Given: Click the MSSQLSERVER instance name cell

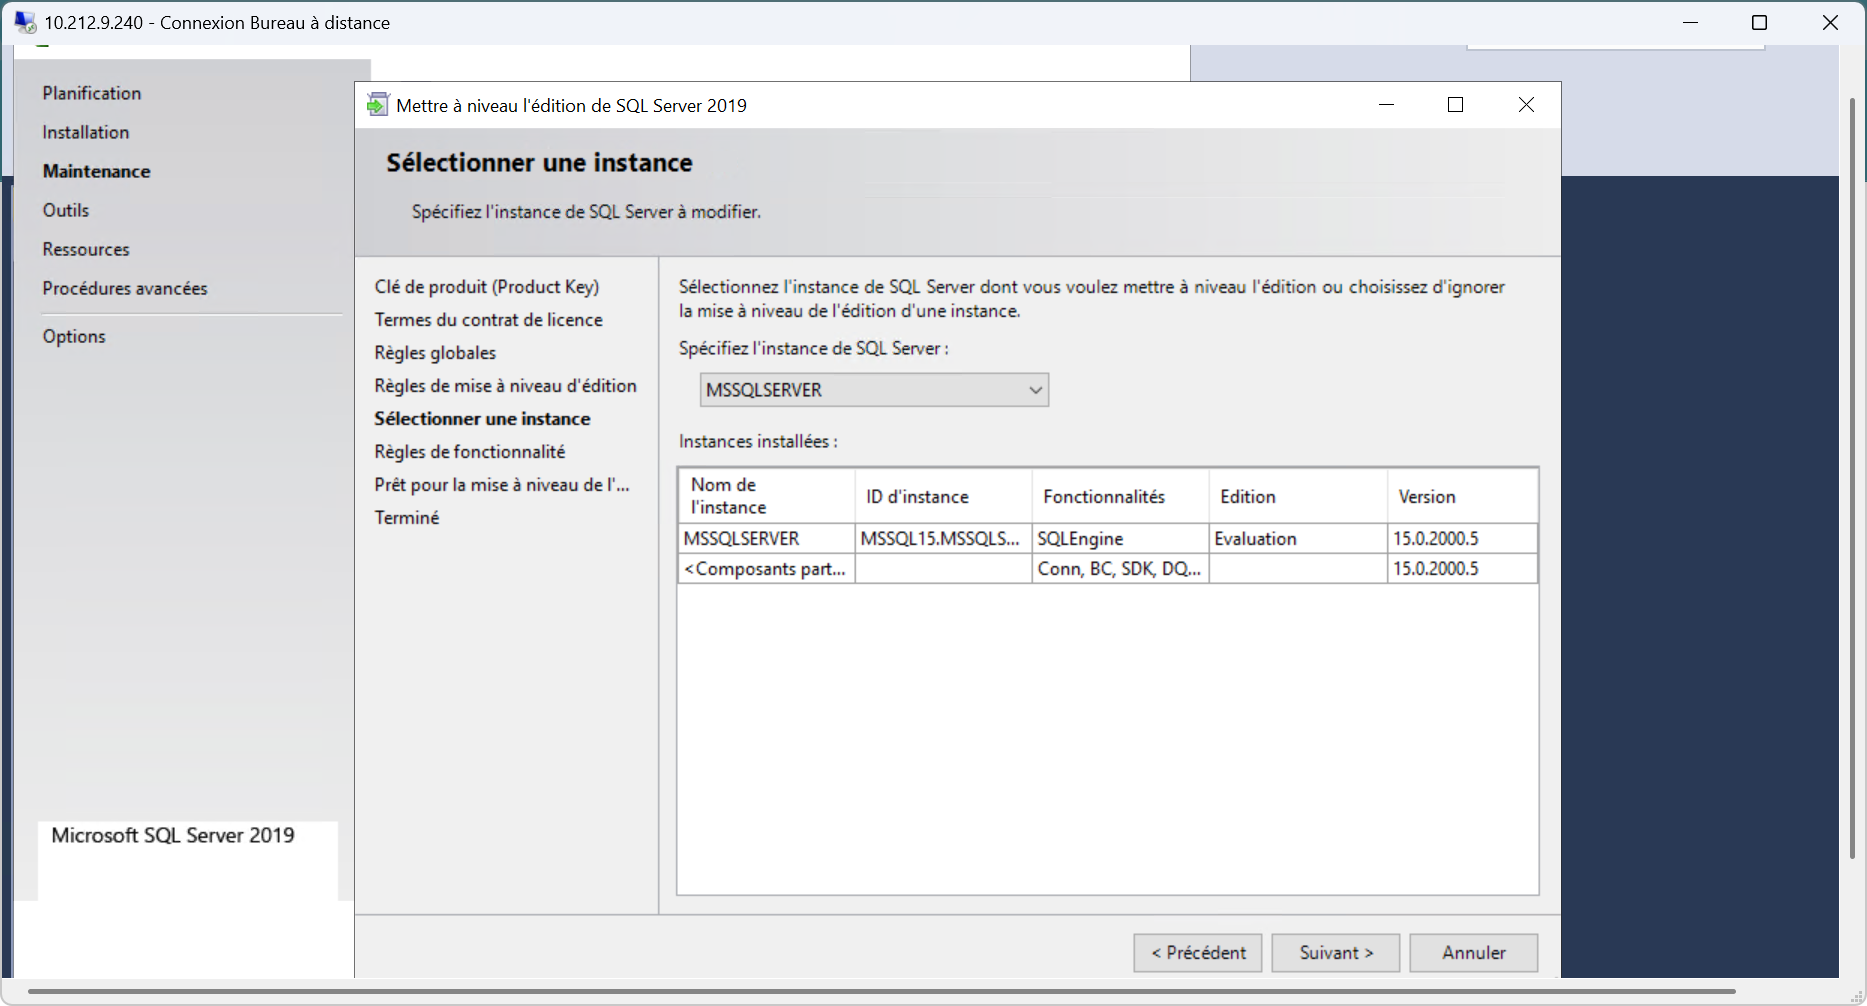Looking at the screenshot, I should (766, 539).
